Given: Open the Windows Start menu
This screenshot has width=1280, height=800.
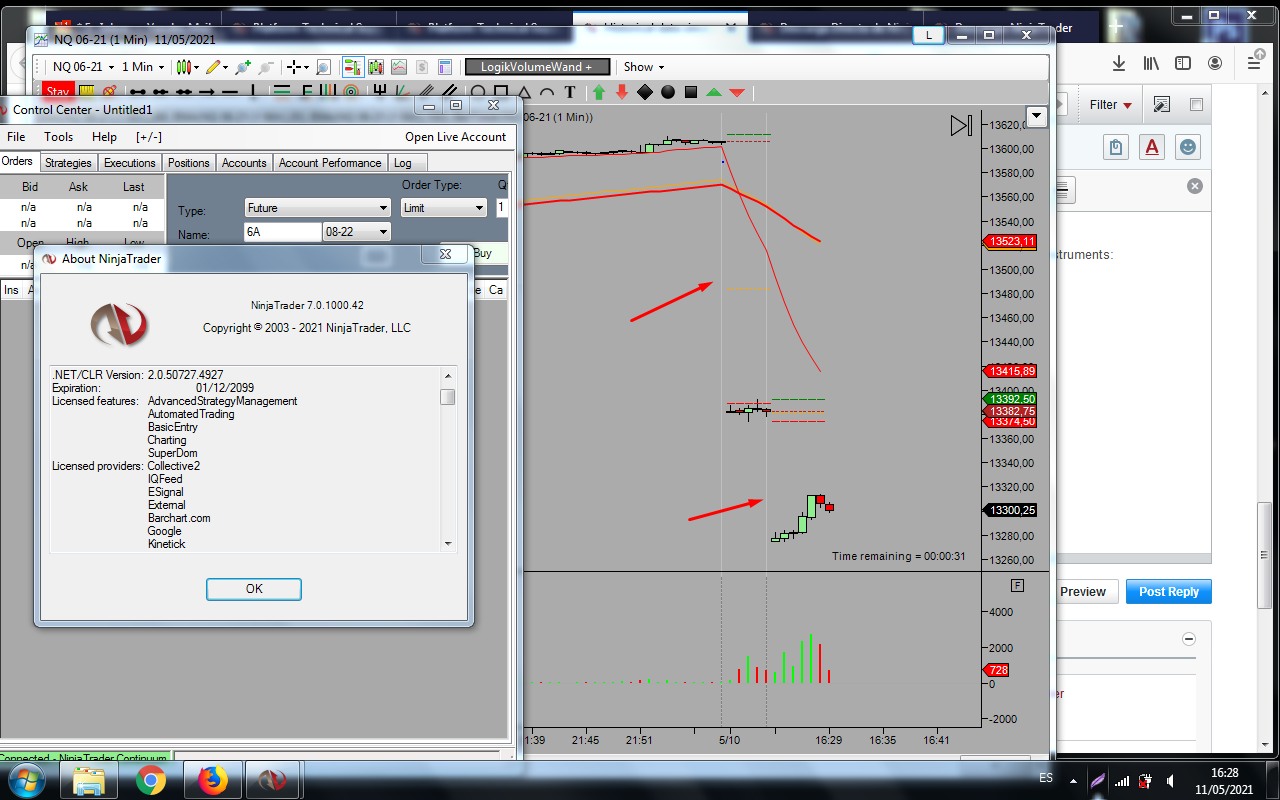Looking at the screenshot, I should [26, 780].
